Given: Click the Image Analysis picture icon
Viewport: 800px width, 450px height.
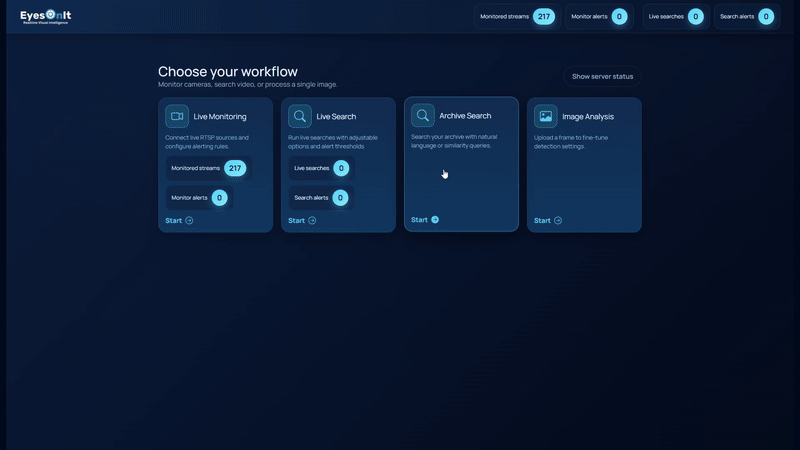Looking at the screenshot, I should point(546,116).
